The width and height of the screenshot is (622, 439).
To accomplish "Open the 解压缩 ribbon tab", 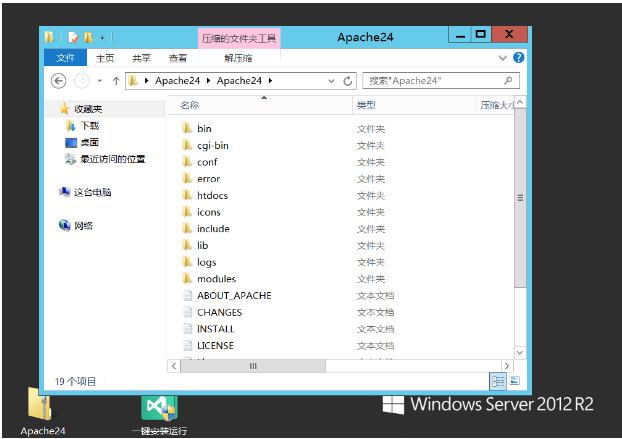I will tap(238, 58).
